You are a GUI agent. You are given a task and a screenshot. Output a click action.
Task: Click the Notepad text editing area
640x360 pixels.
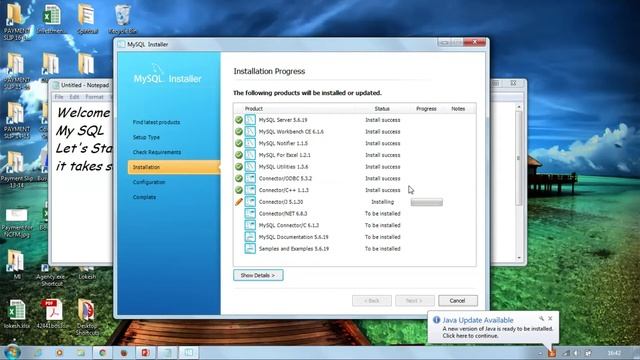pos(82,183)
